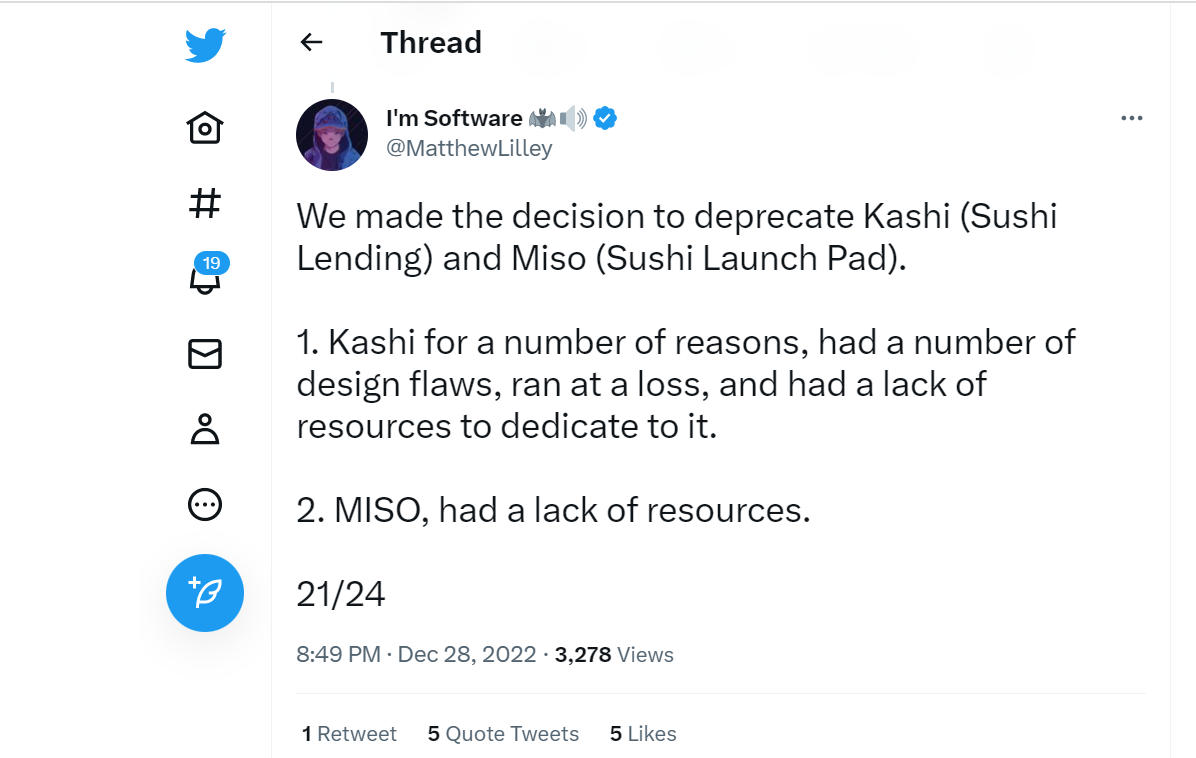1196x758 pixels.
Task: Open the More circle-ellipsis sidebar menu
Action: pos(205,504)
